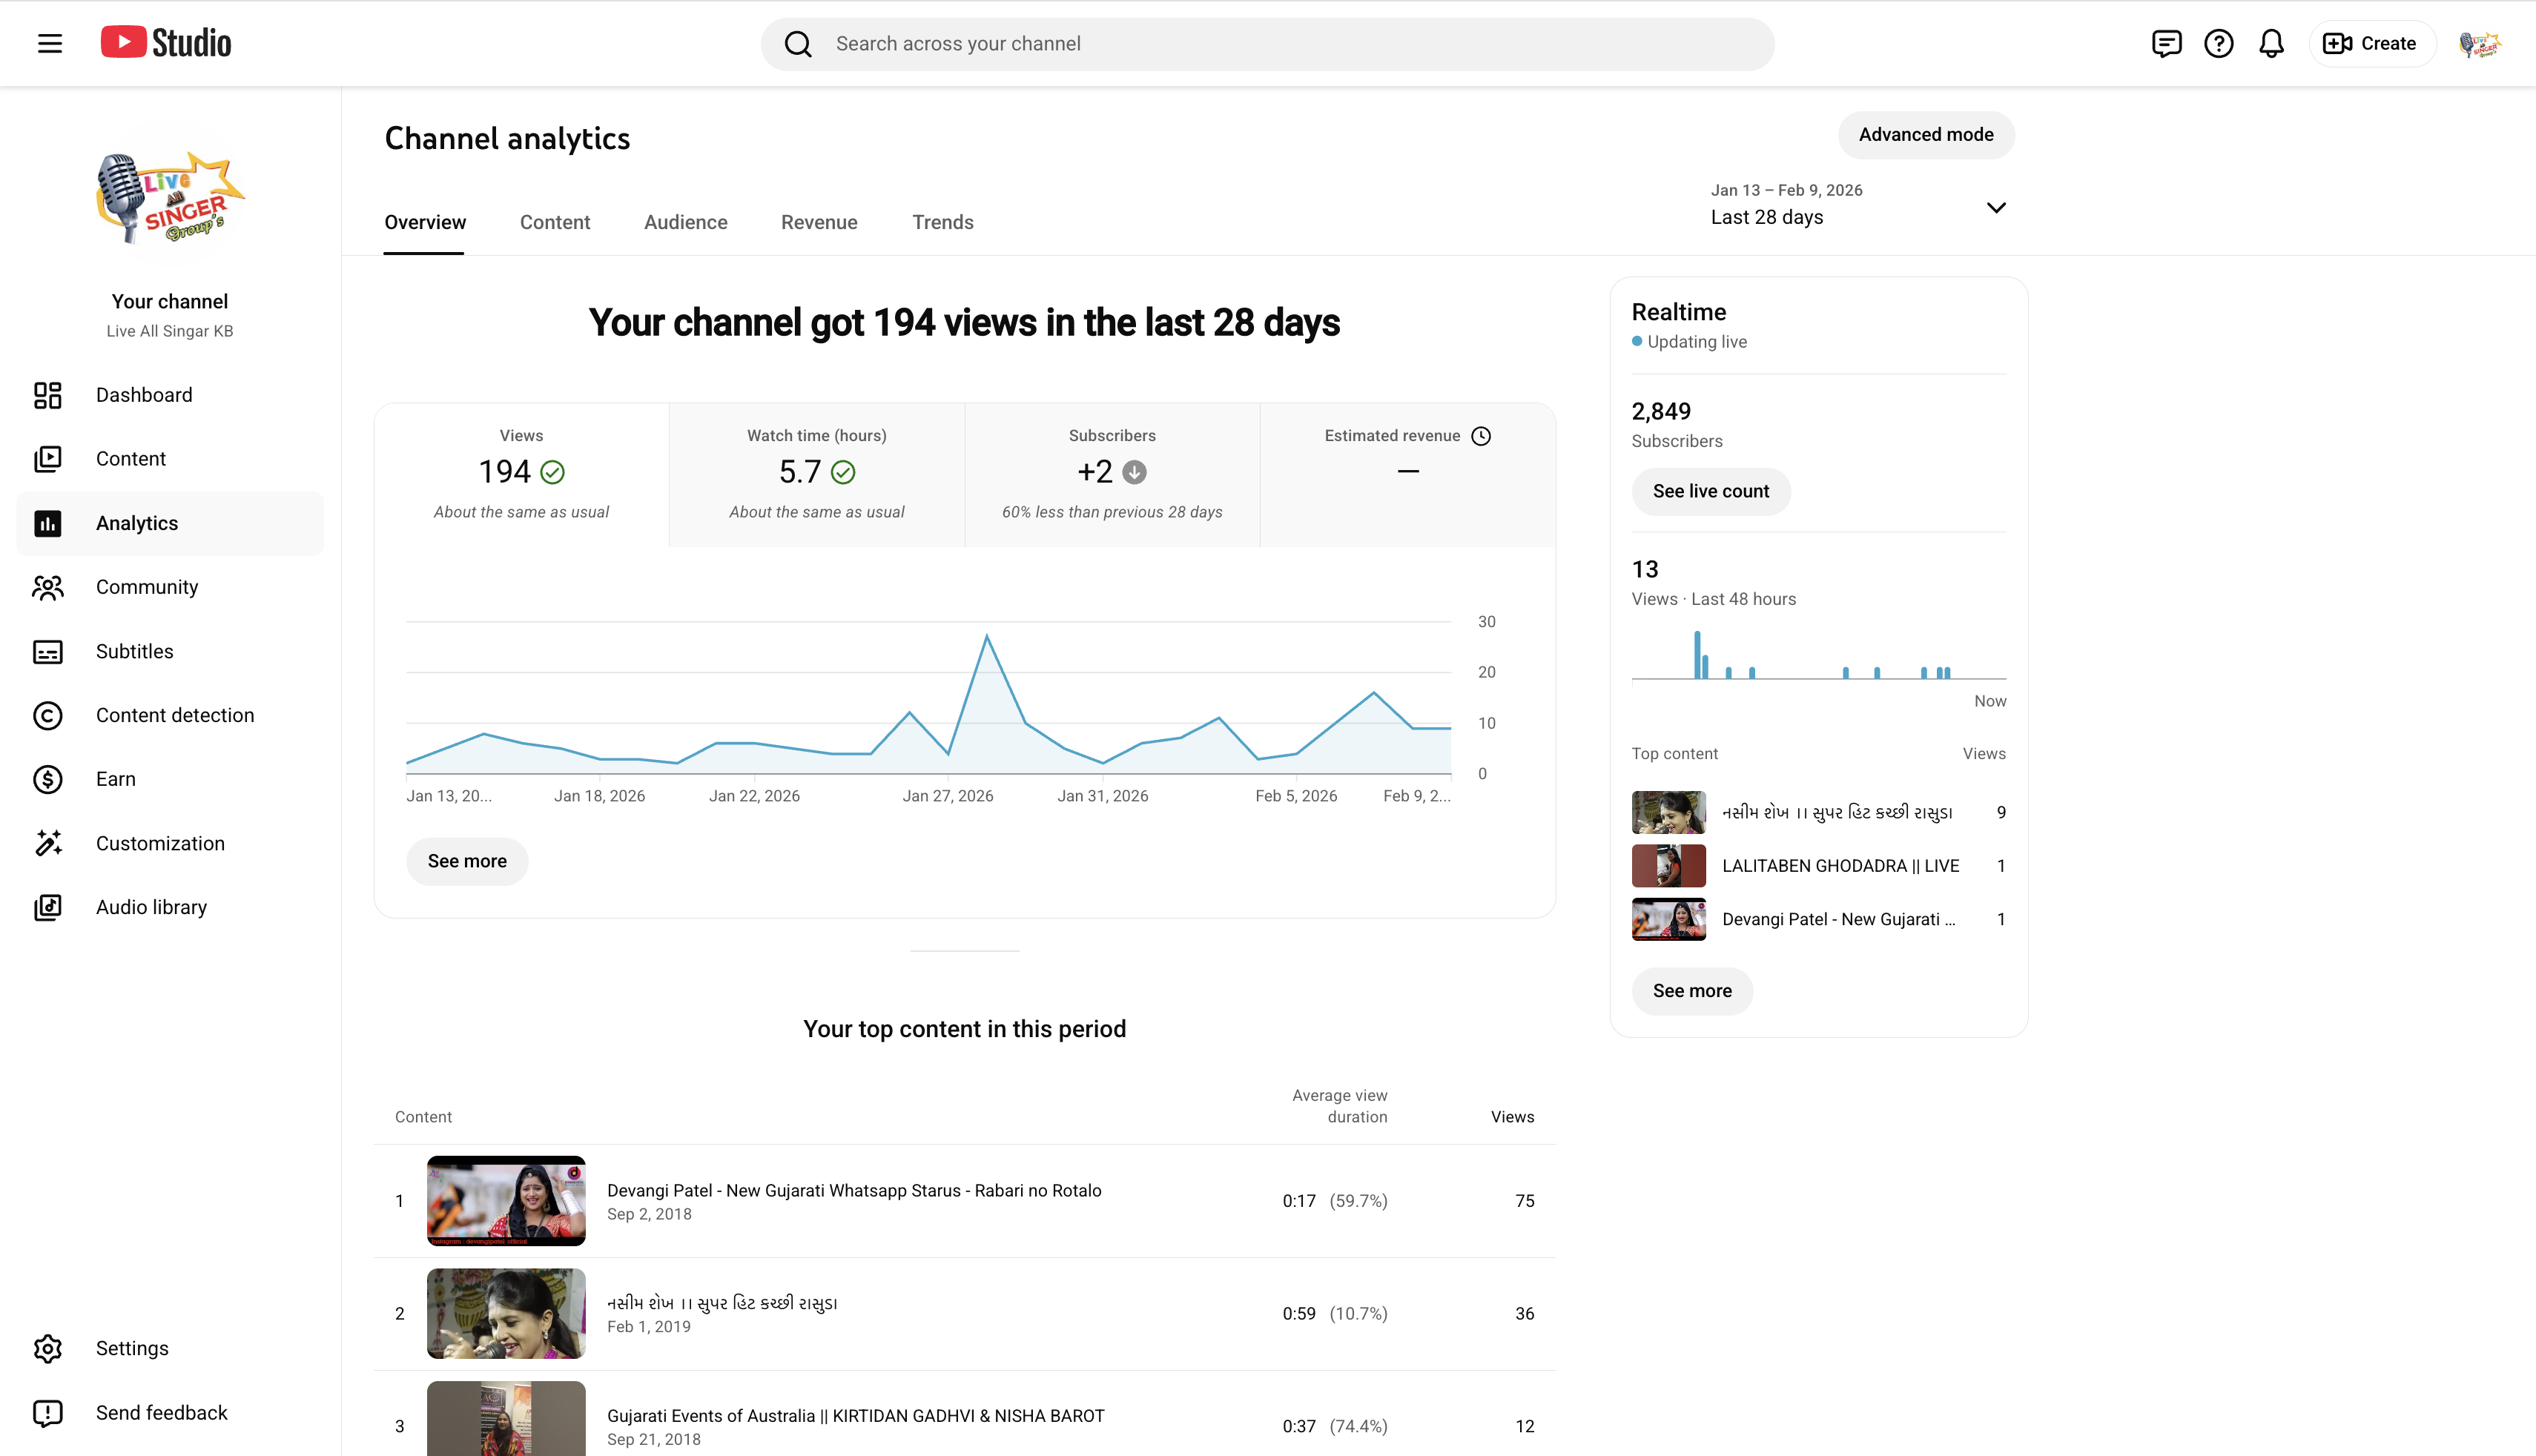2536x1456 pixels.
Task: Click See live count button
Action: pyautogui.click(x=1711, y=491)
